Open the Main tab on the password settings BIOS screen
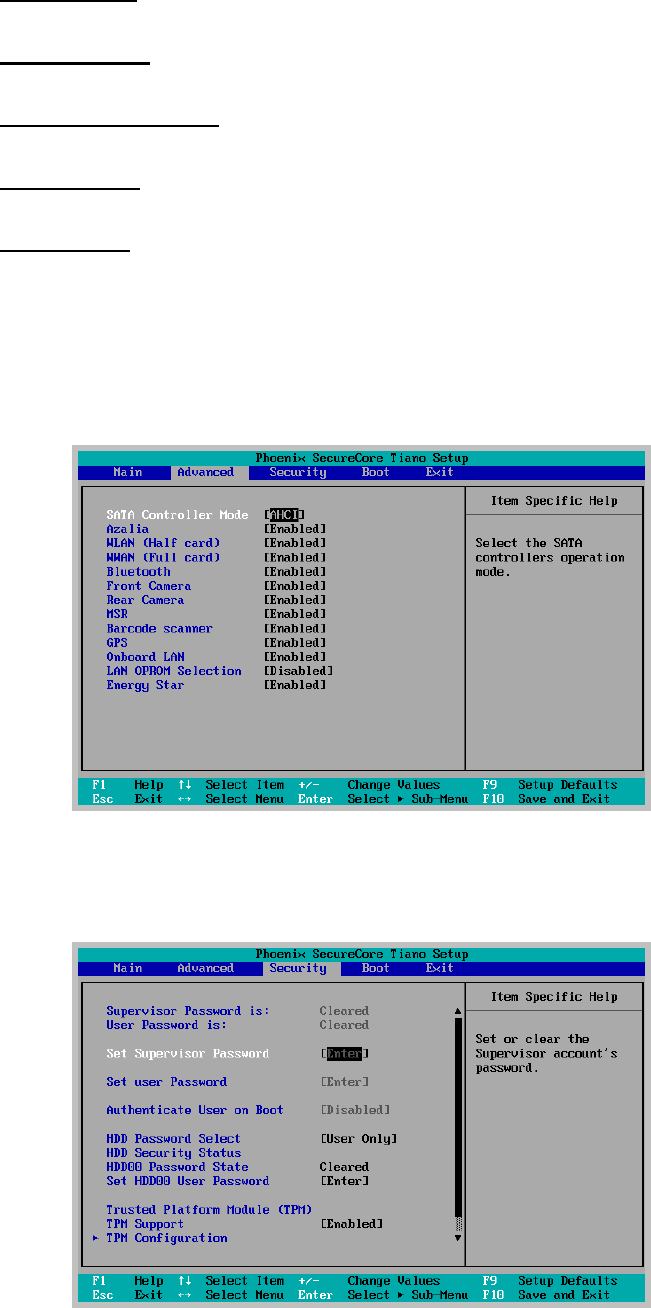 [x=127, y=968]
